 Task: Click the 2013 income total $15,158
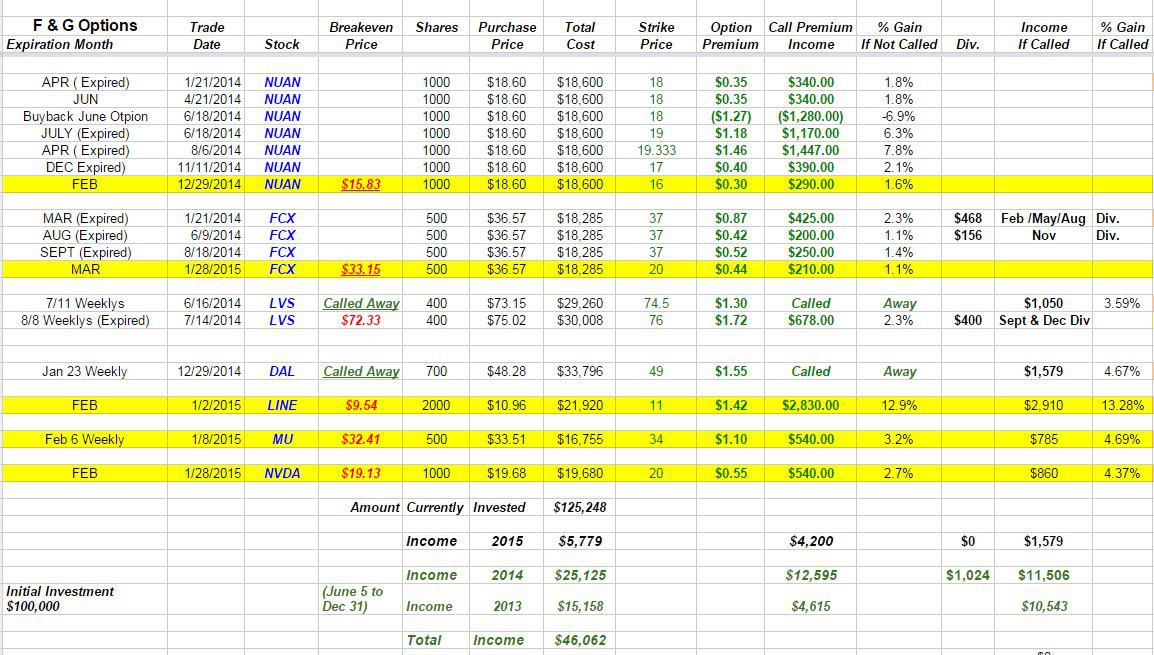(x=580, y=606)
